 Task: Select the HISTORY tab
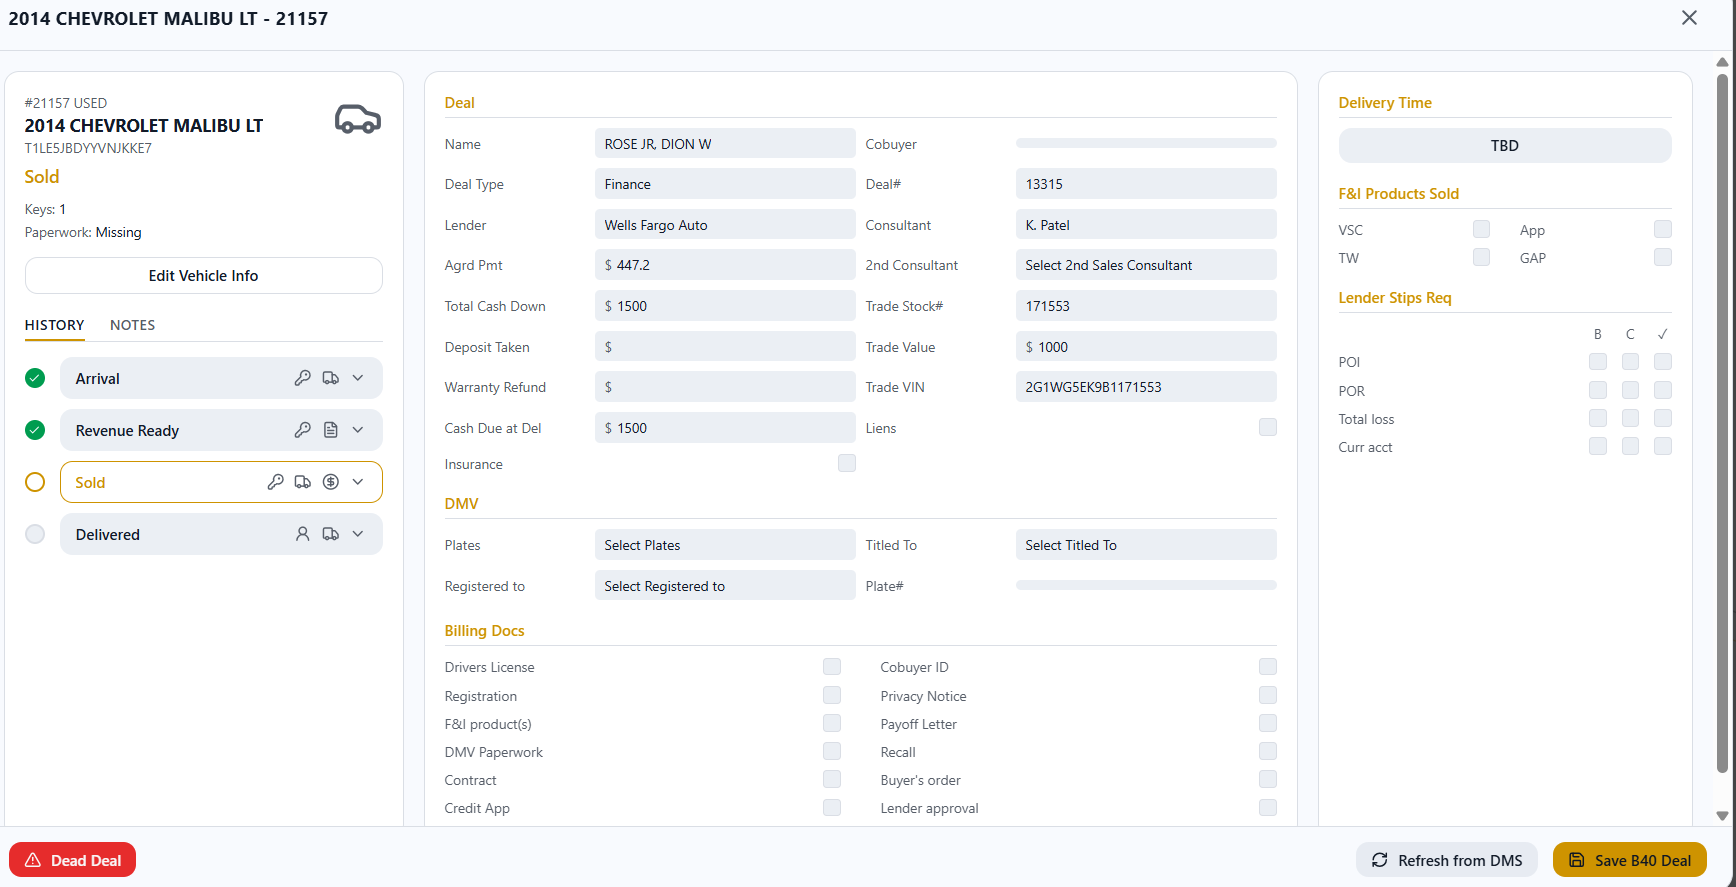point(54,325)
